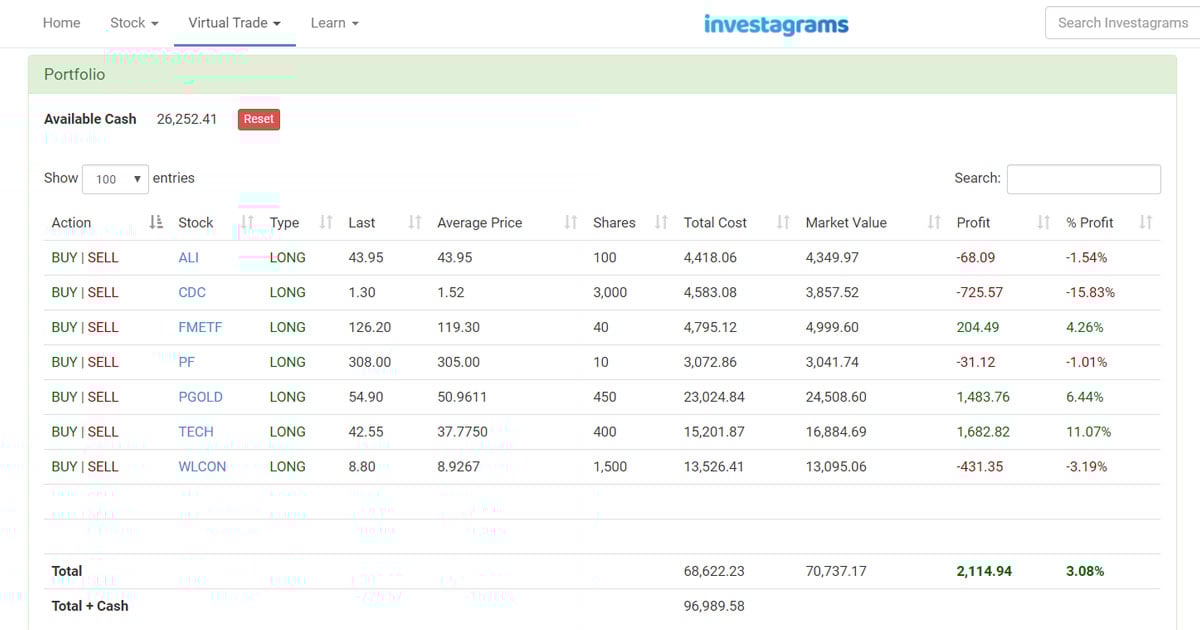Screen dimensions: 1200x630
Task: Sort table by Action column
Action: pos(107,222)
